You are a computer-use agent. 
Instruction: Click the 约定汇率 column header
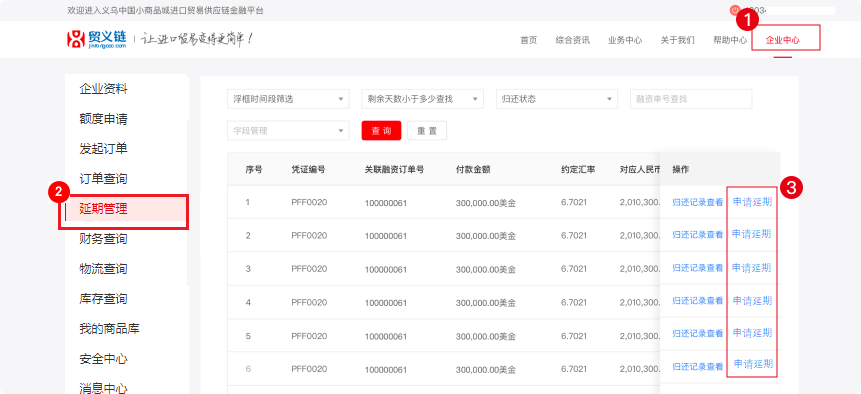(x=578, y=170)
